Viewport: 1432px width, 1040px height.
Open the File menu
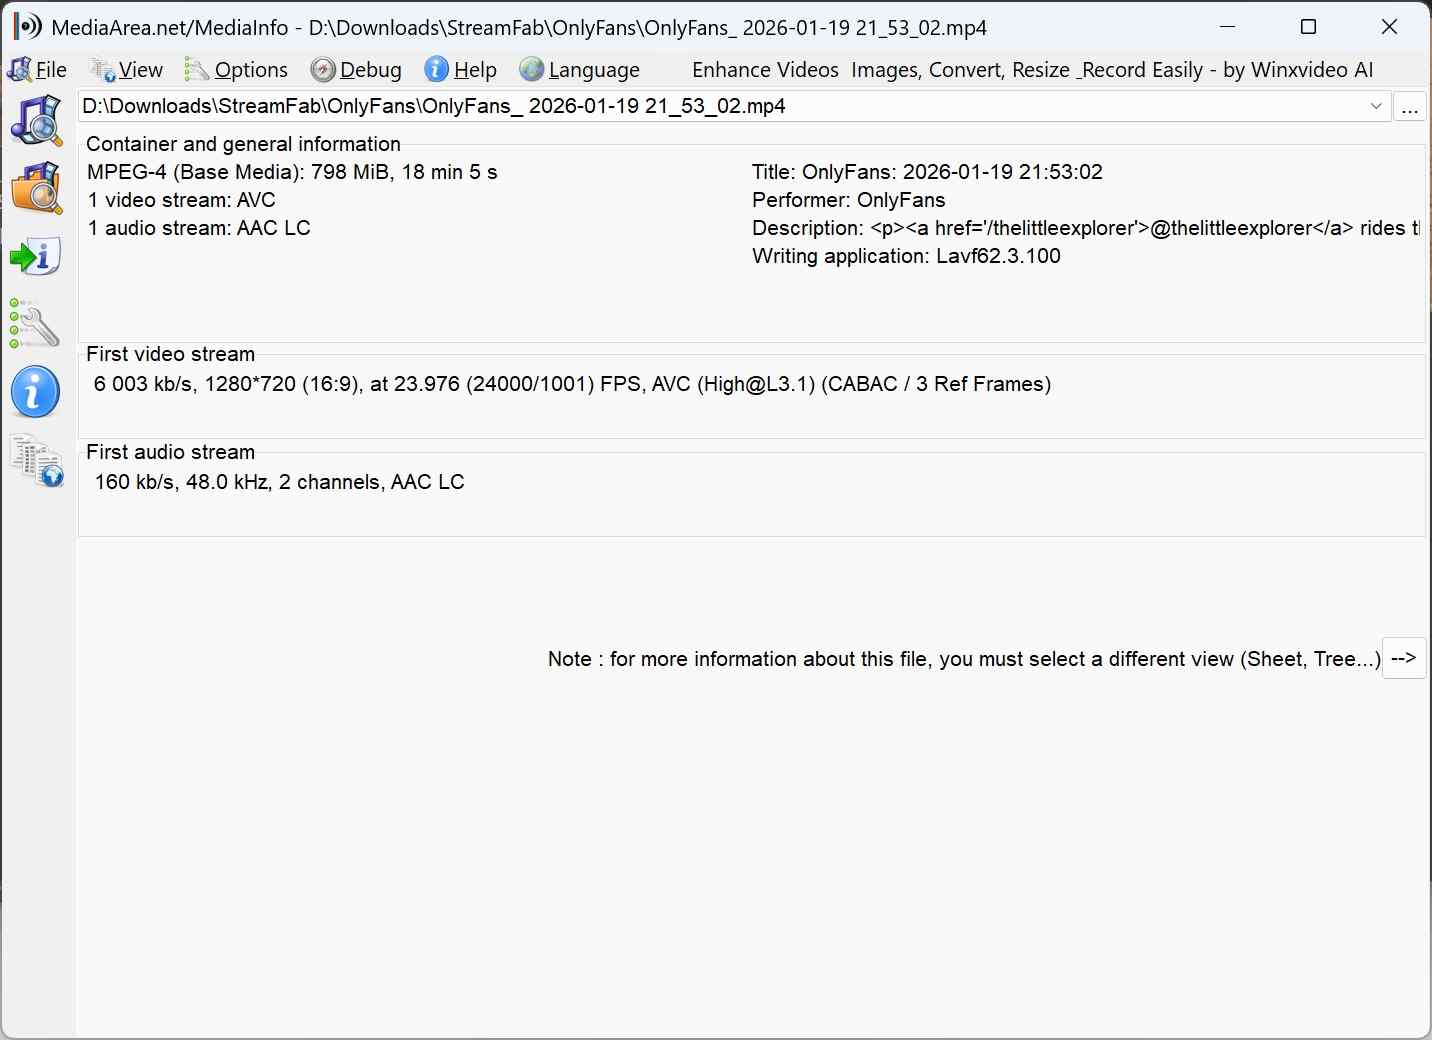[x=38, y=70]
